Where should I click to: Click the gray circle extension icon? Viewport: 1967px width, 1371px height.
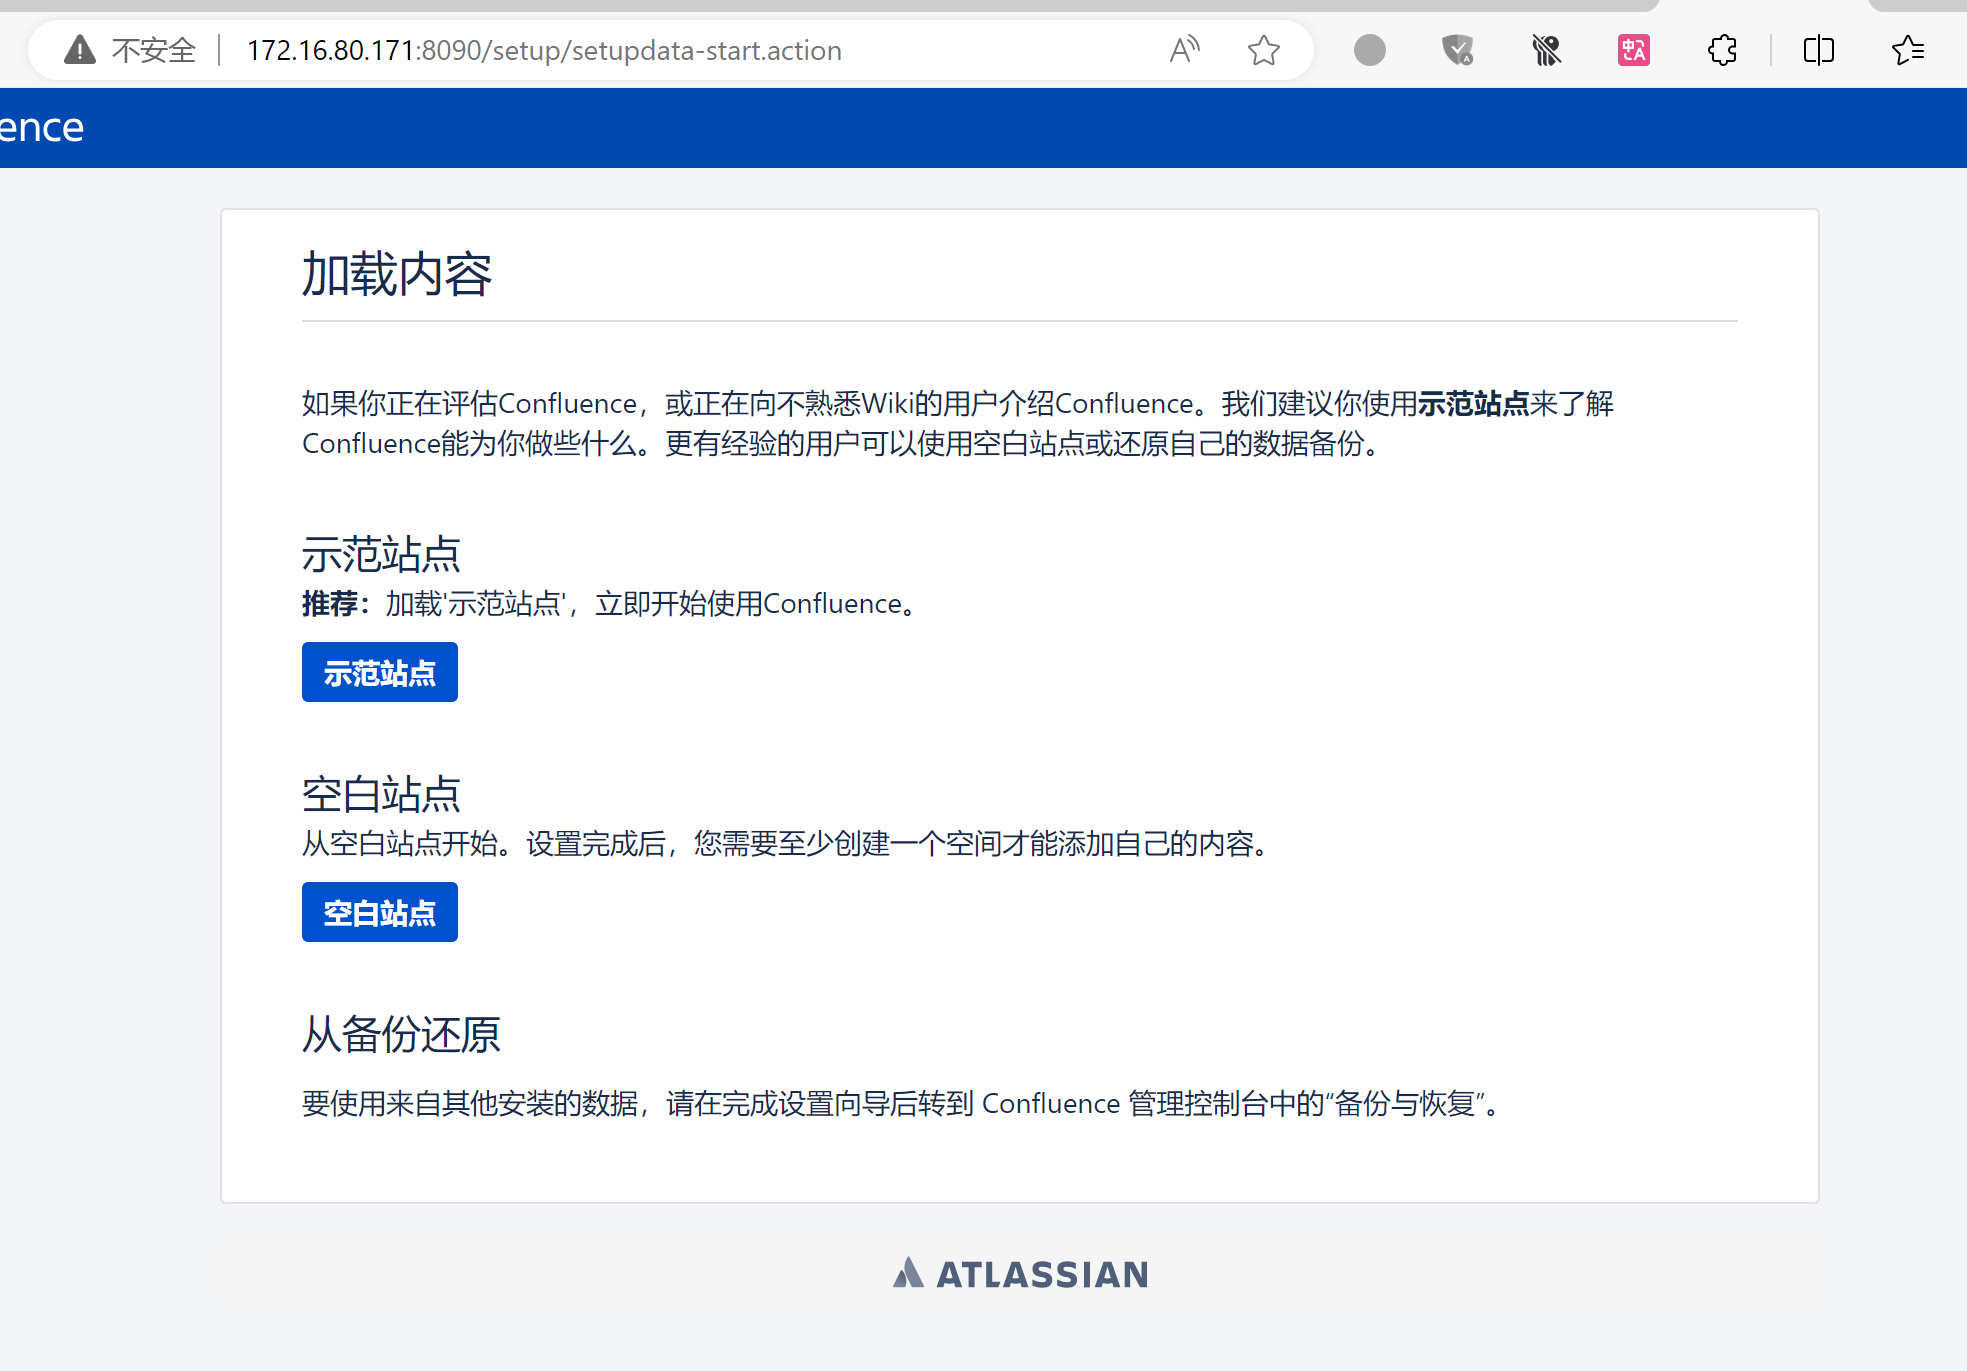click(x=1370, y=50)
